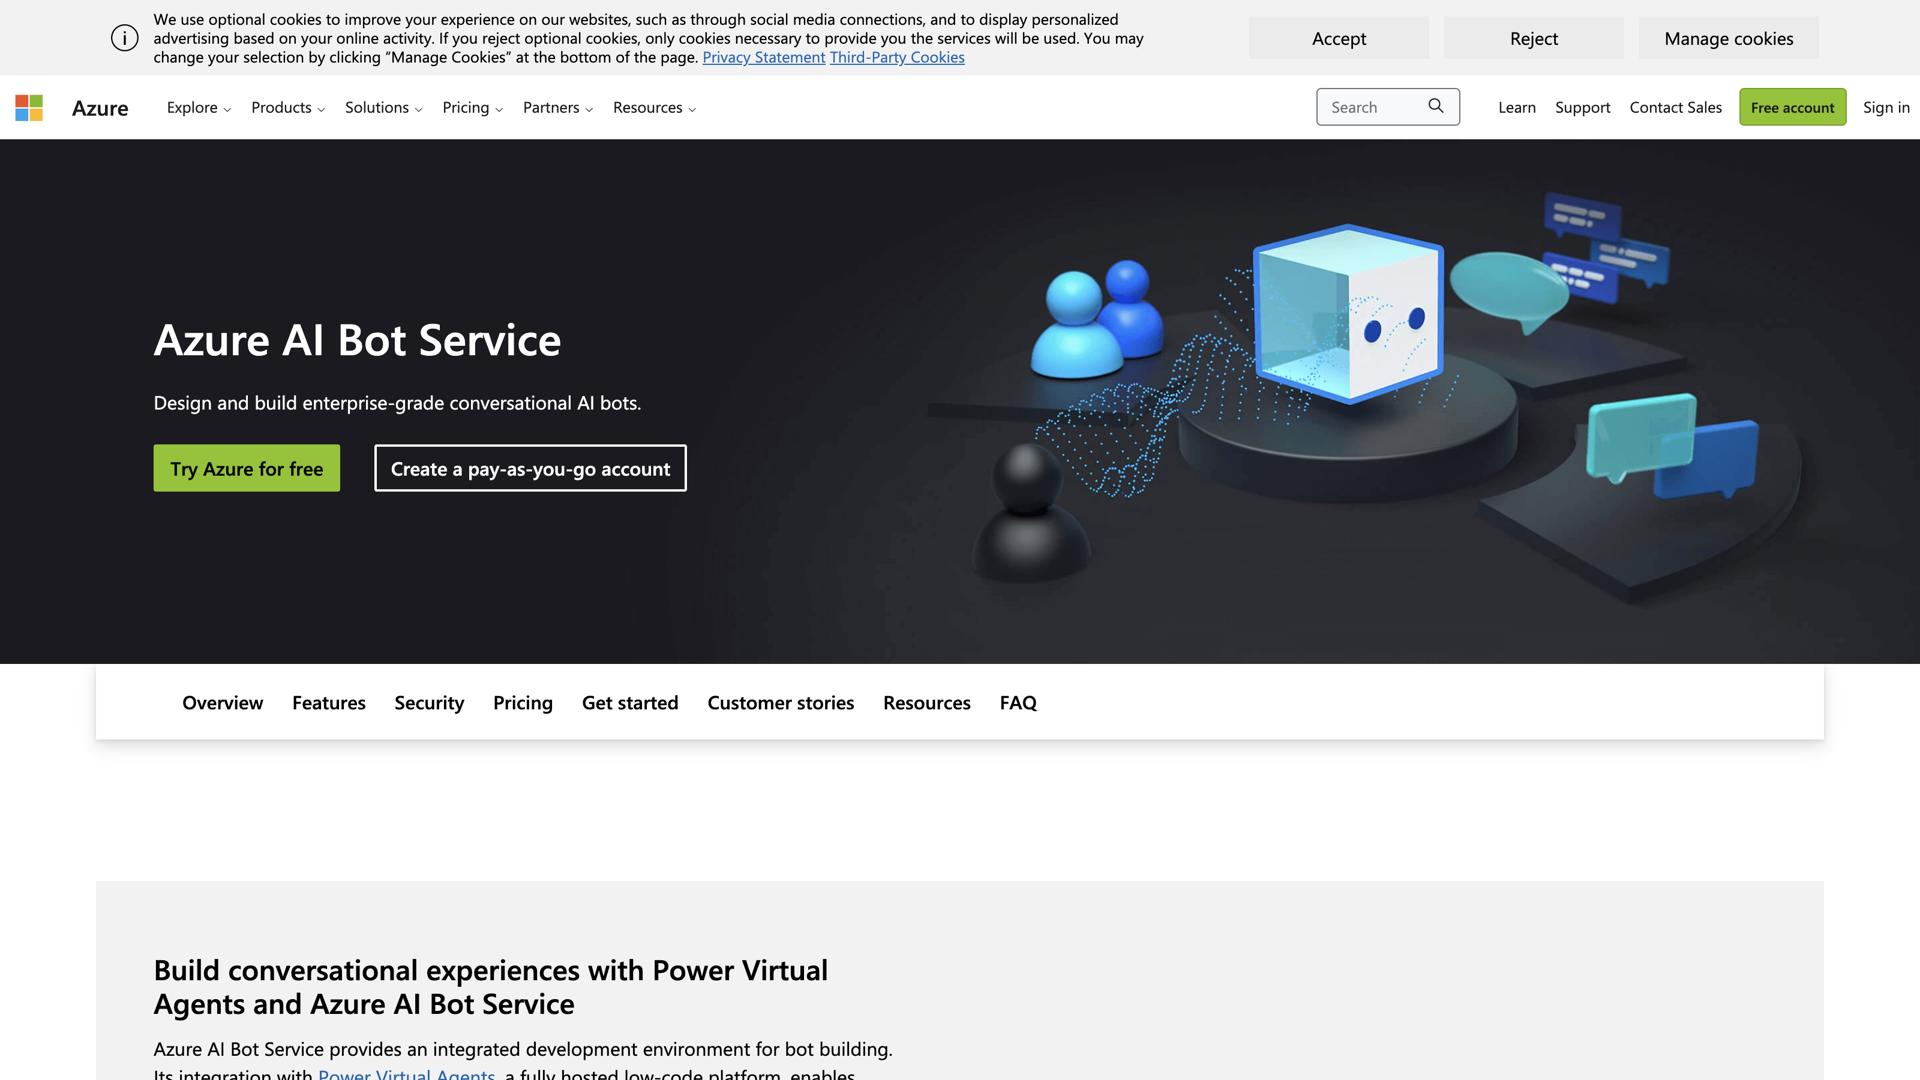1920x1080 pixels.
Task: Click the Azure logo in the header
Action: point(99,107)
